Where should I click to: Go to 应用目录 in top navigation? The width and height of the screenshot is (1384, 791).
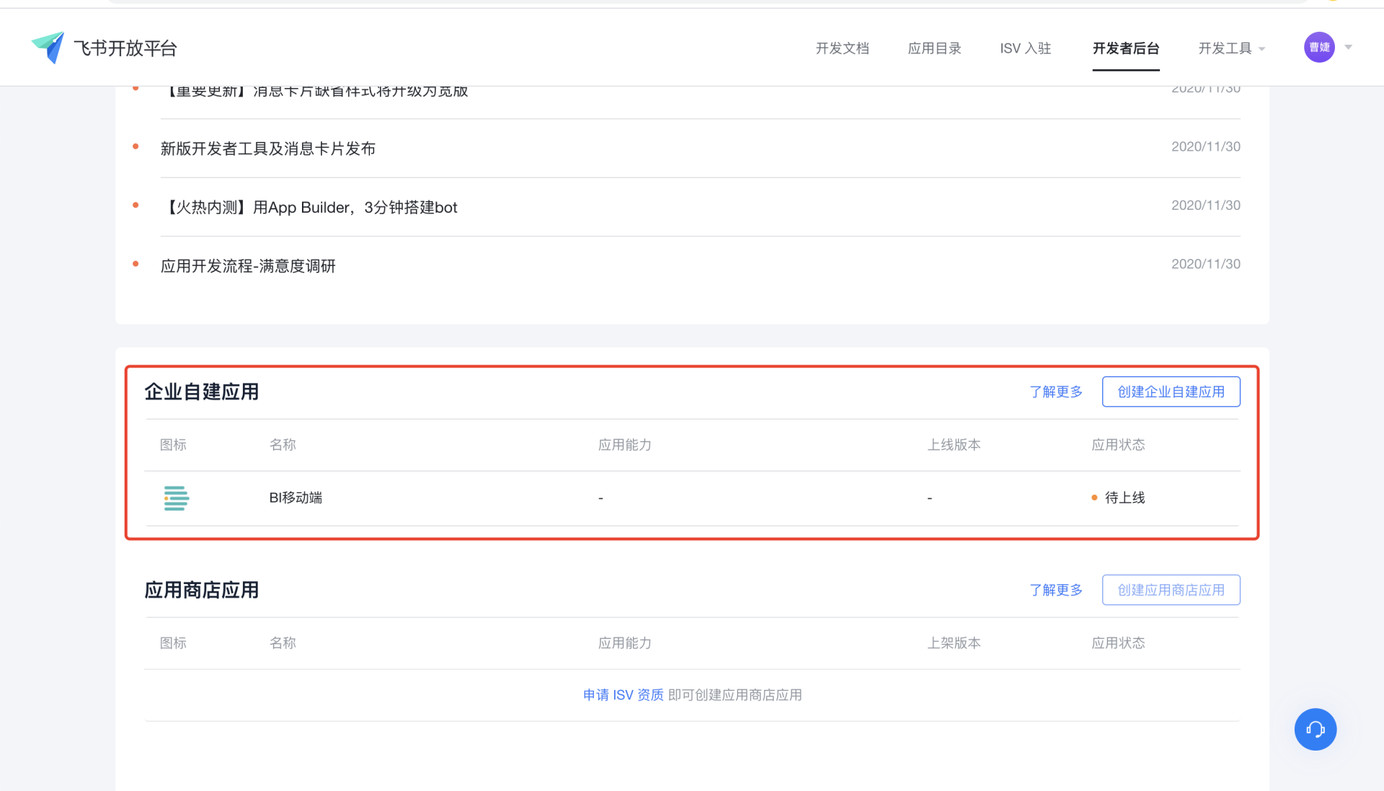(934, 48)
